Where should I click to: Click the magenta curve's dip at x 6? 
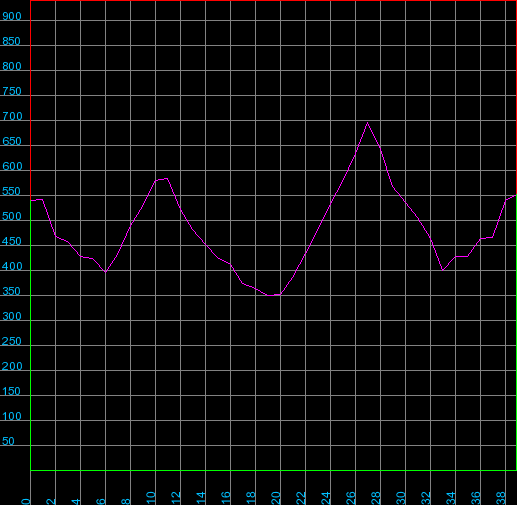coord(105,272)
